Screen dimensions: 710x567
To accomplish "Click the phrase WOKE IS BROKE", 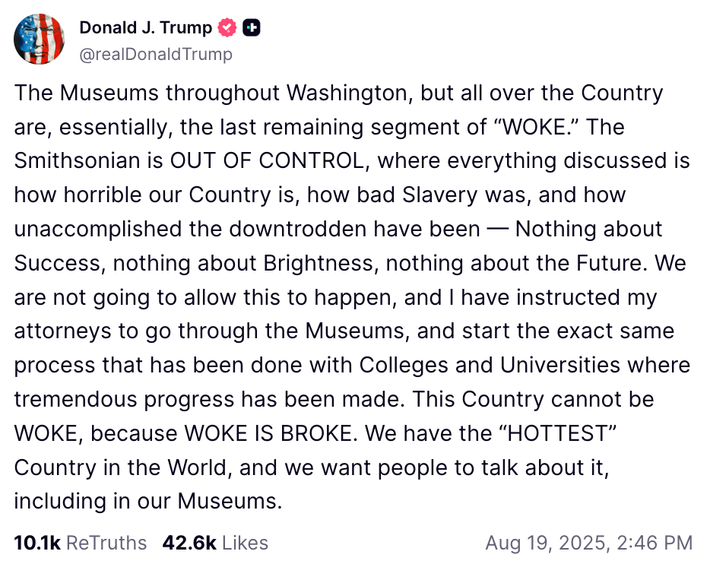I will 268,433.
